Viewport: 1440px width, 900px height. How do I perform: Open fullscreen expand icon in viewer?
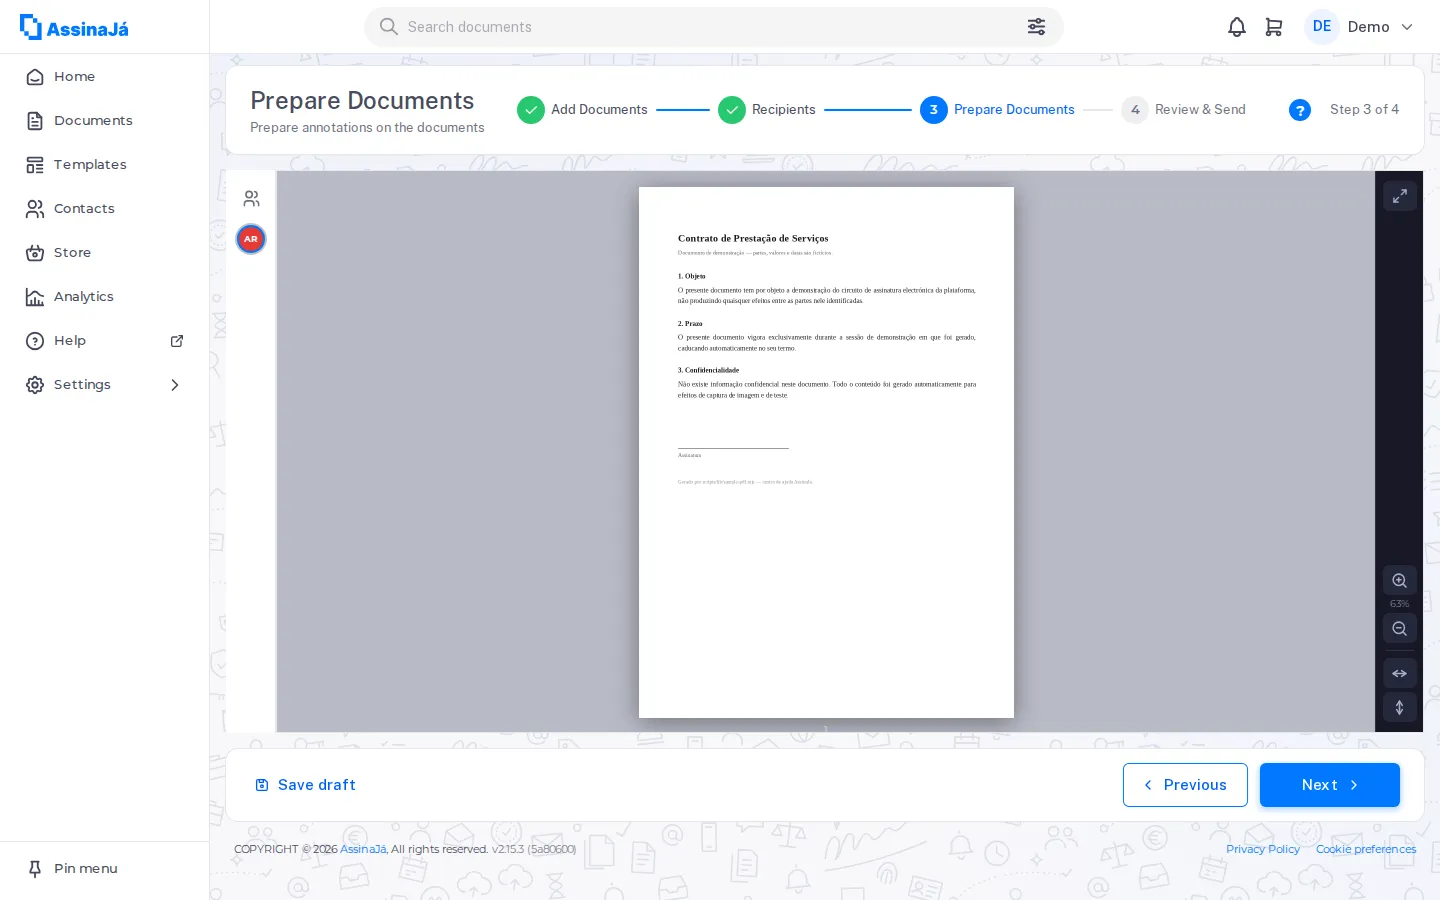click(1399, 196)
